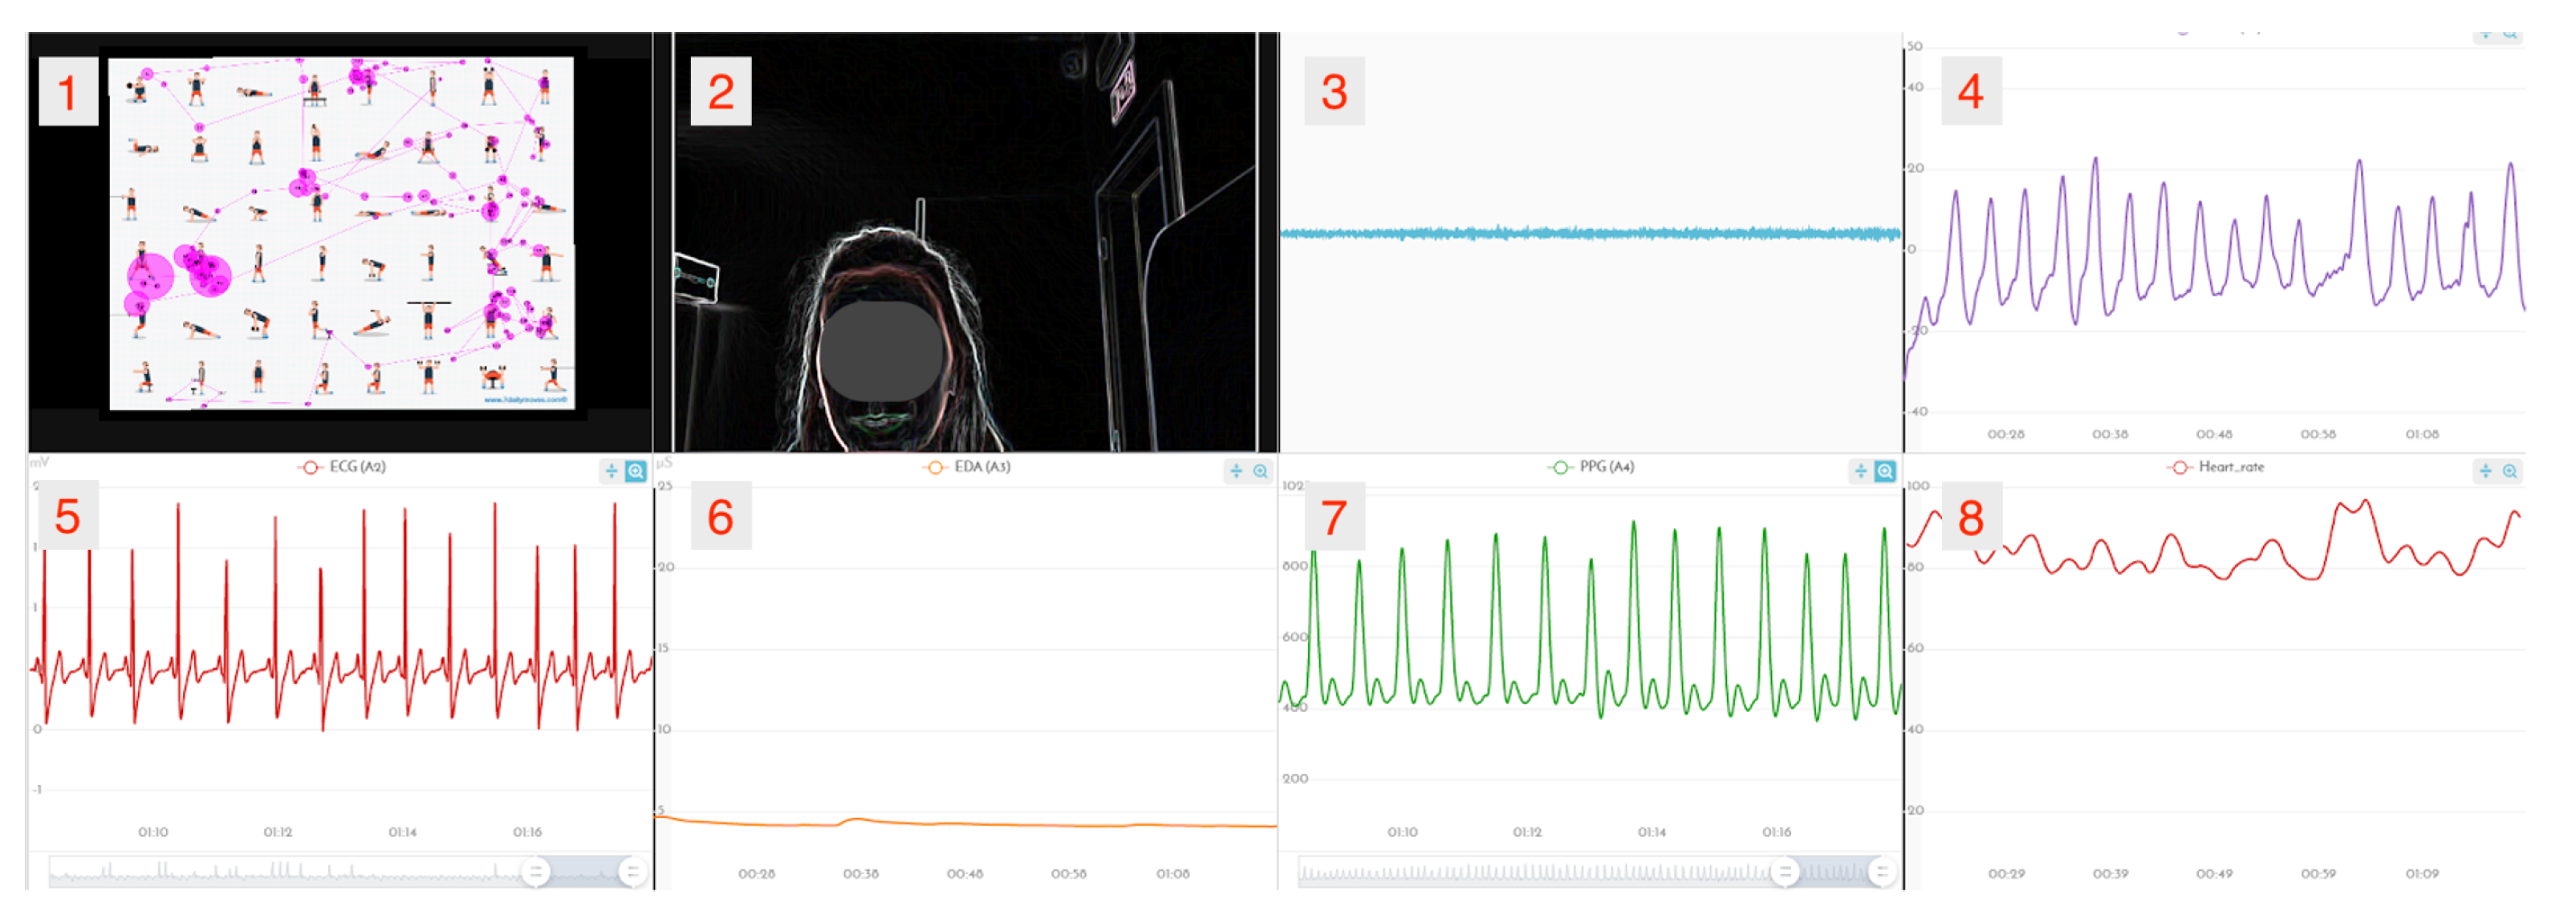Click the left handle of ECG range slider
This screenshot has height=915, width=2576.
536,872
